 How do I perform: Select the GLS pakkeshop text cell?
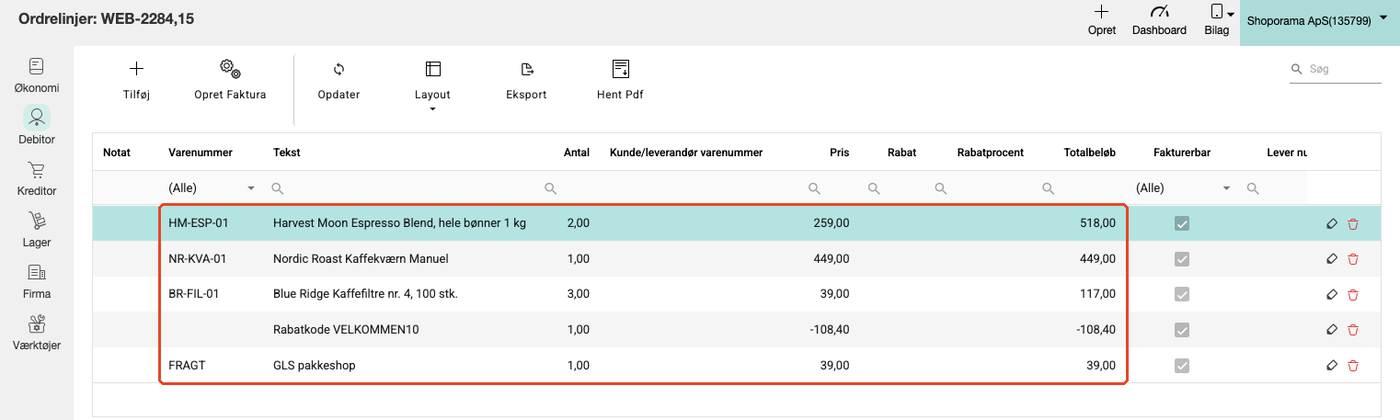[314, 365]
